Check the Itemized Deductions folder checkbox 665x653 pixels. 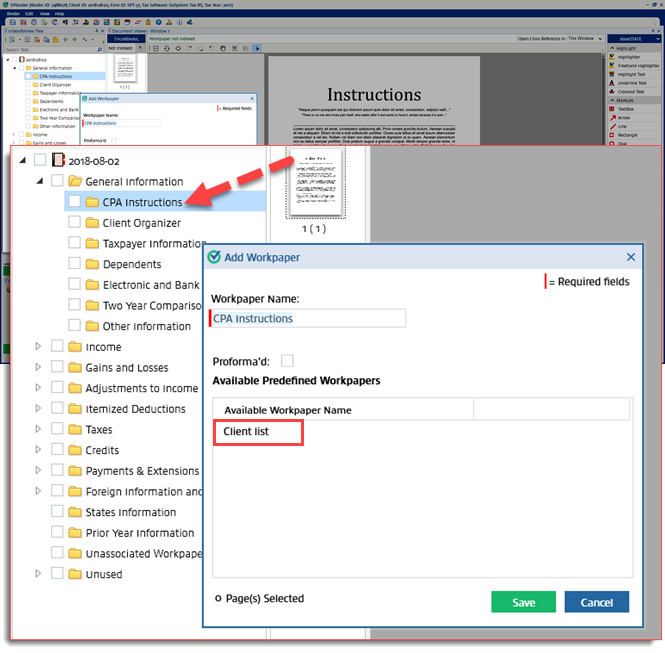(58, 408)
